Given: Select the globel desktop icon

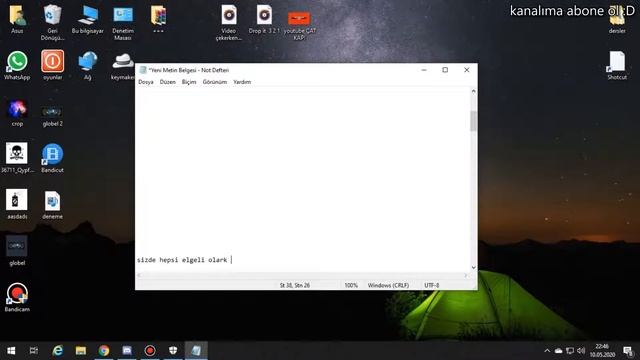Looking at the screenshot, I should [x=17, y=250].
